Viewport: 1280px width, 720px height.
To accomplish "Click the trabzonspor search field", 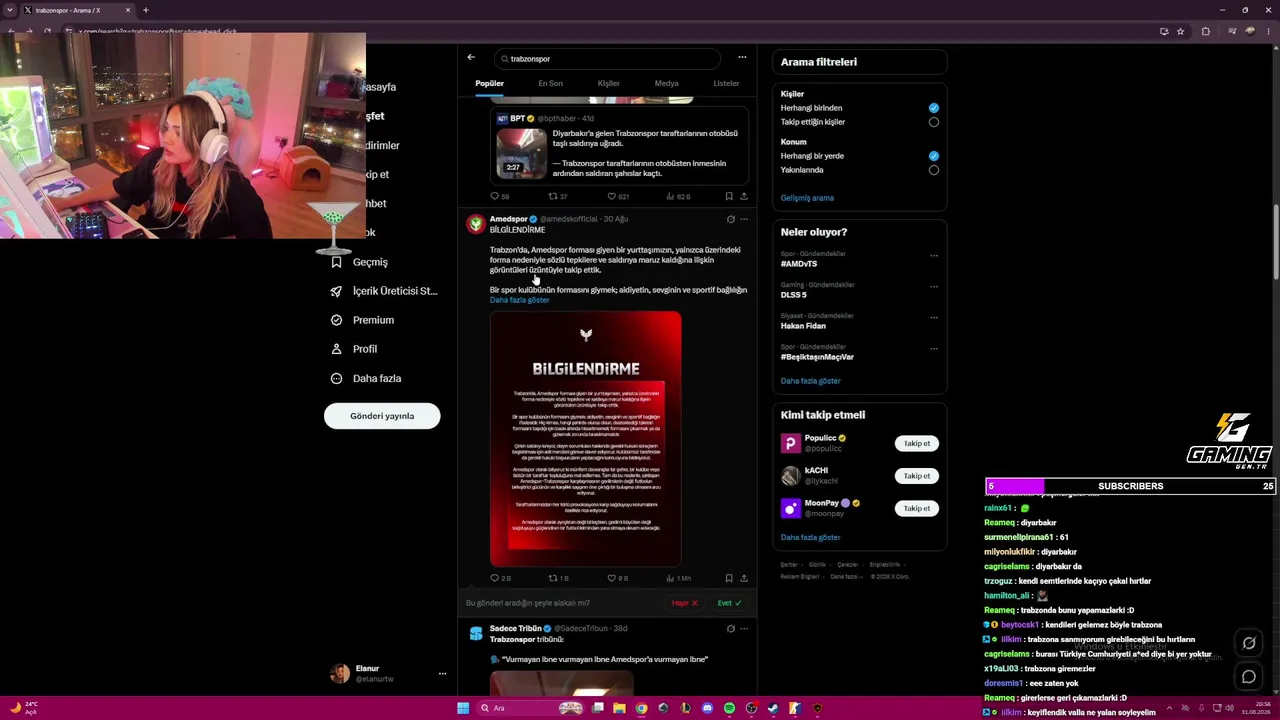I will click(x=606, y=59).
